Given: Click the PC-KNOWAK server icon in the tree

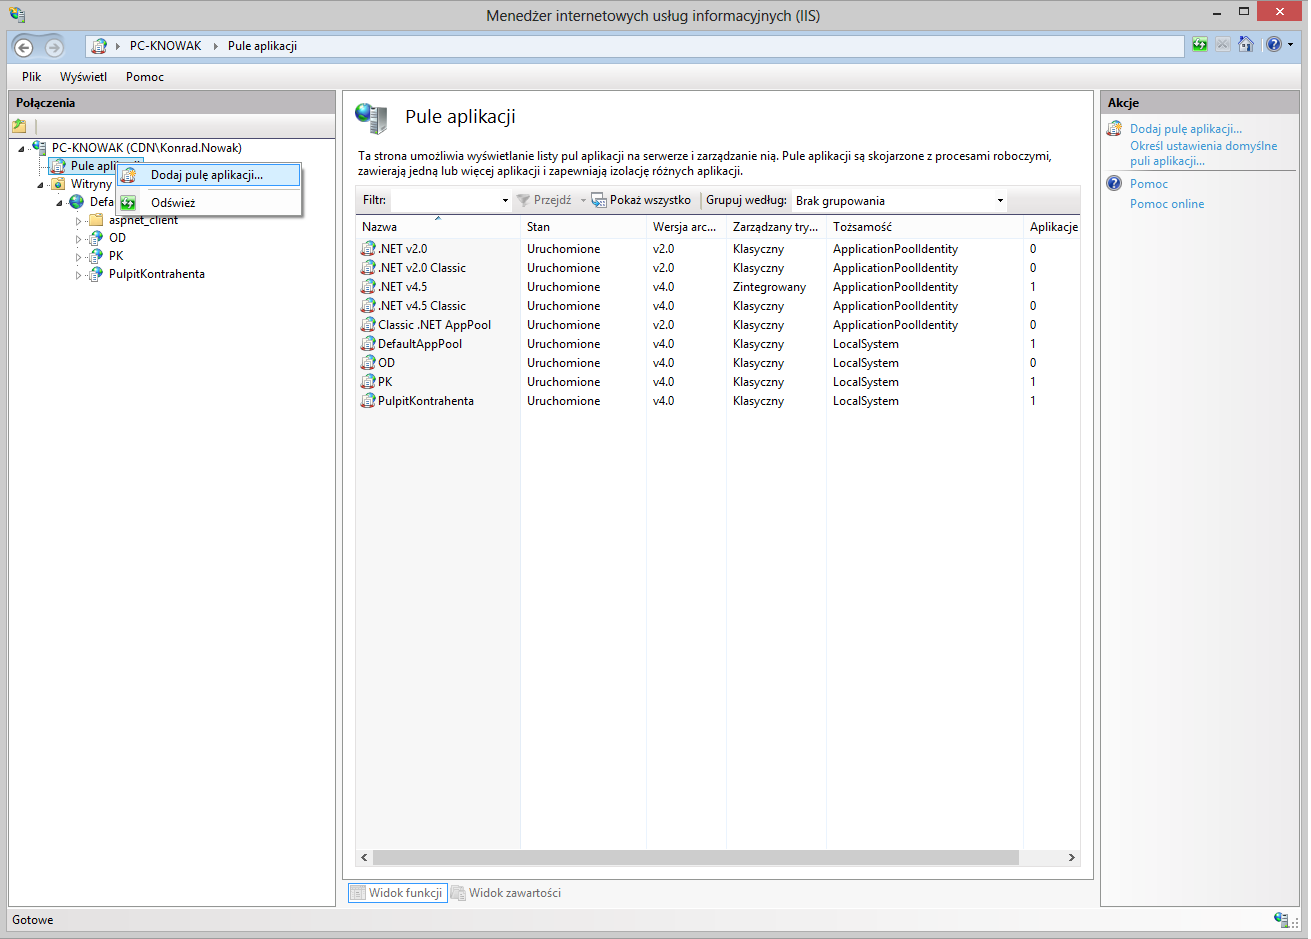Looking at the screenshot, I should pyautogui.click(x=39, y=147).
